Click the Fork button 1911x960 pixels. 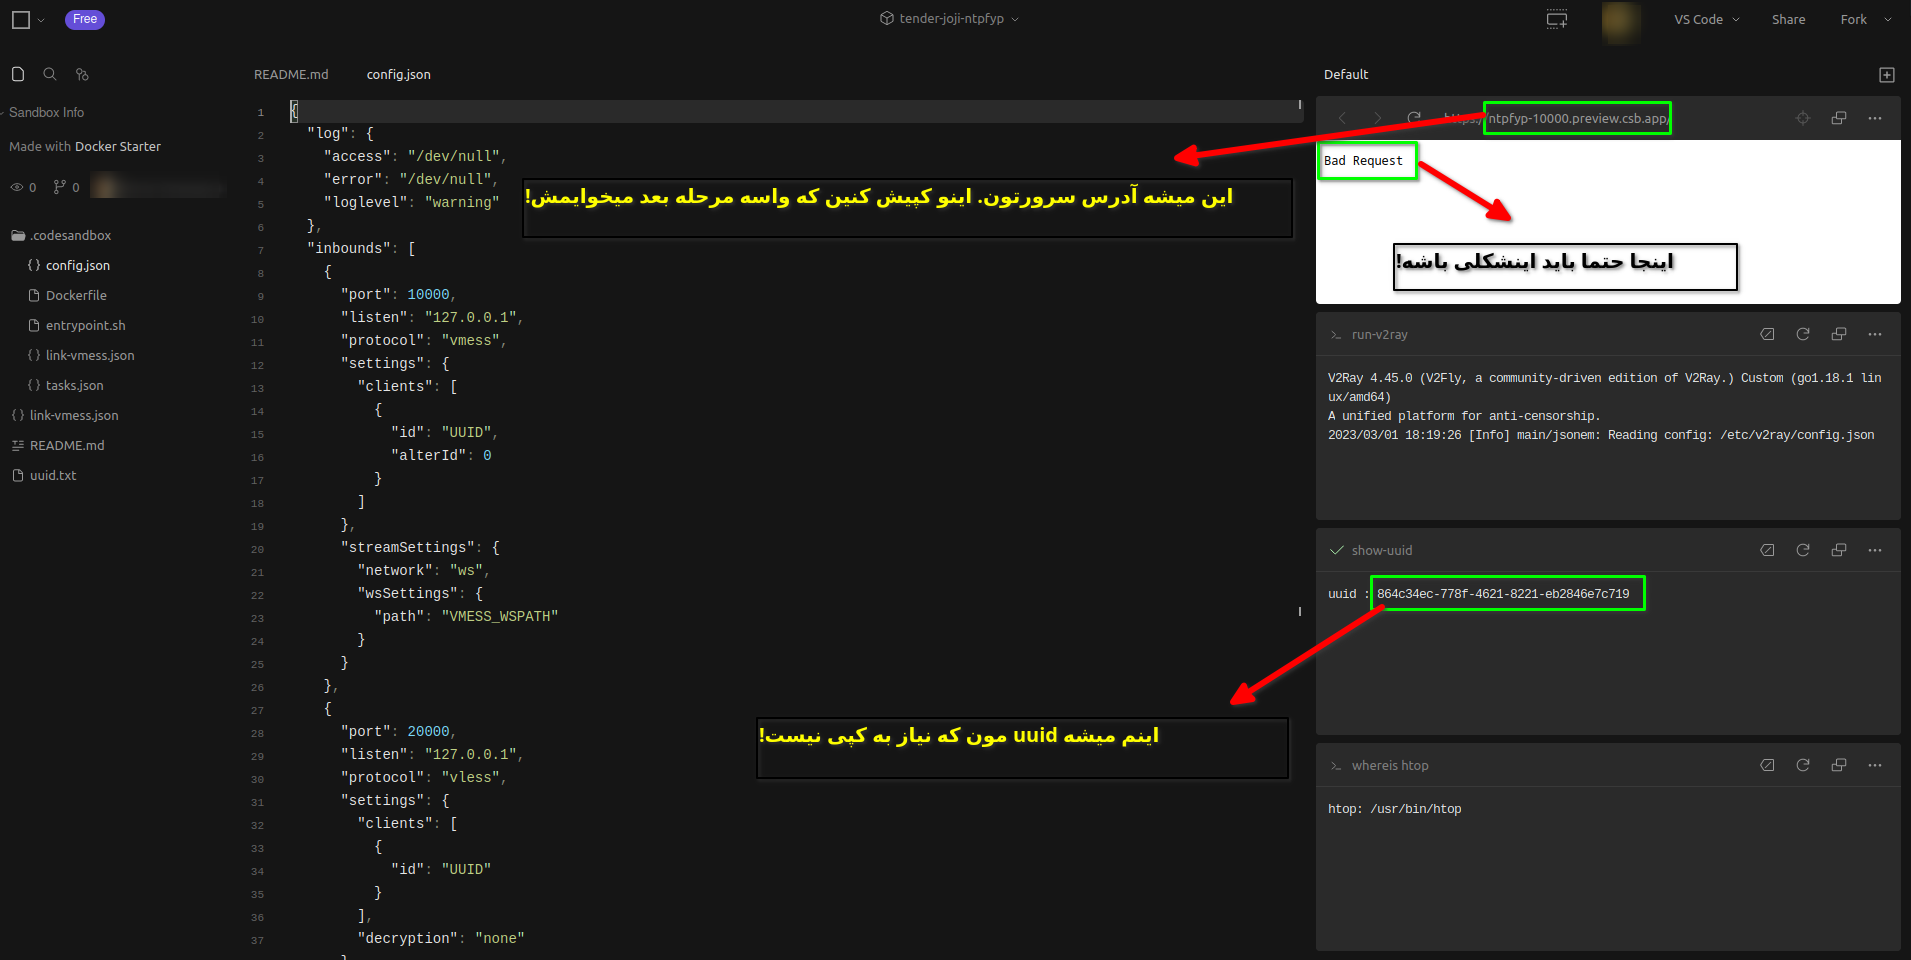[1853, 20]
